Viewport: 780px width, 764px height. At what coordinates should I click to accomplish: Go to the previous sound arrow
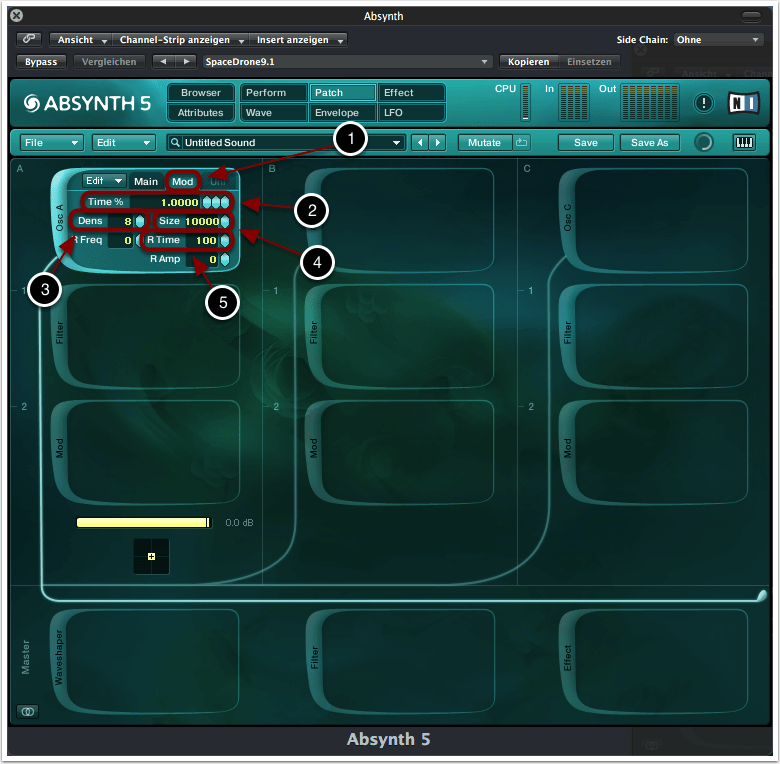click(x=420, y=142)
